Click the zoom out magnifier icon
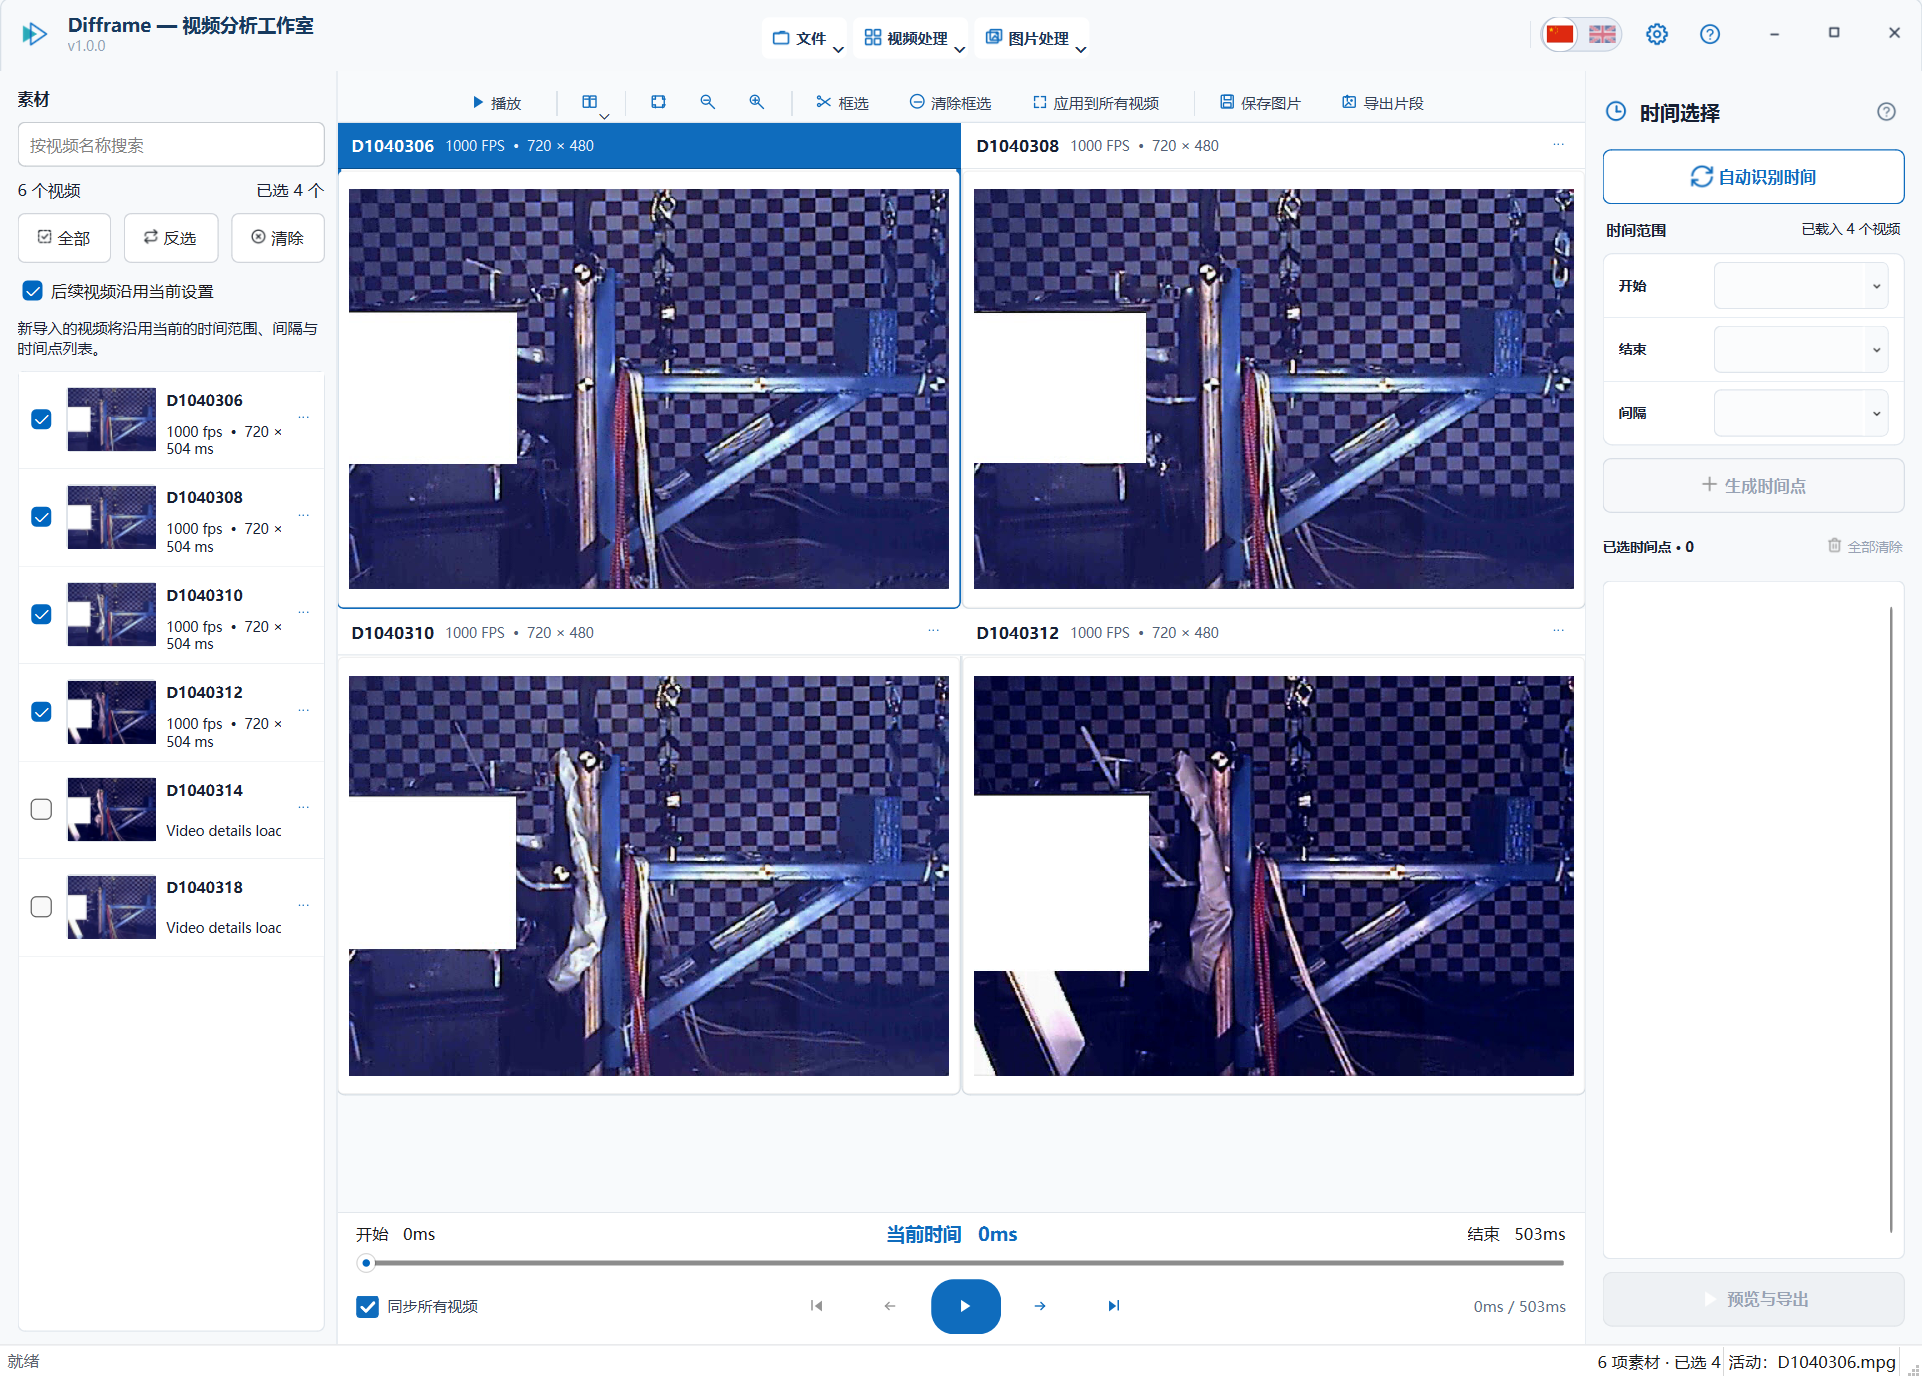The image size is (1922, 1377). coord(707,102)
